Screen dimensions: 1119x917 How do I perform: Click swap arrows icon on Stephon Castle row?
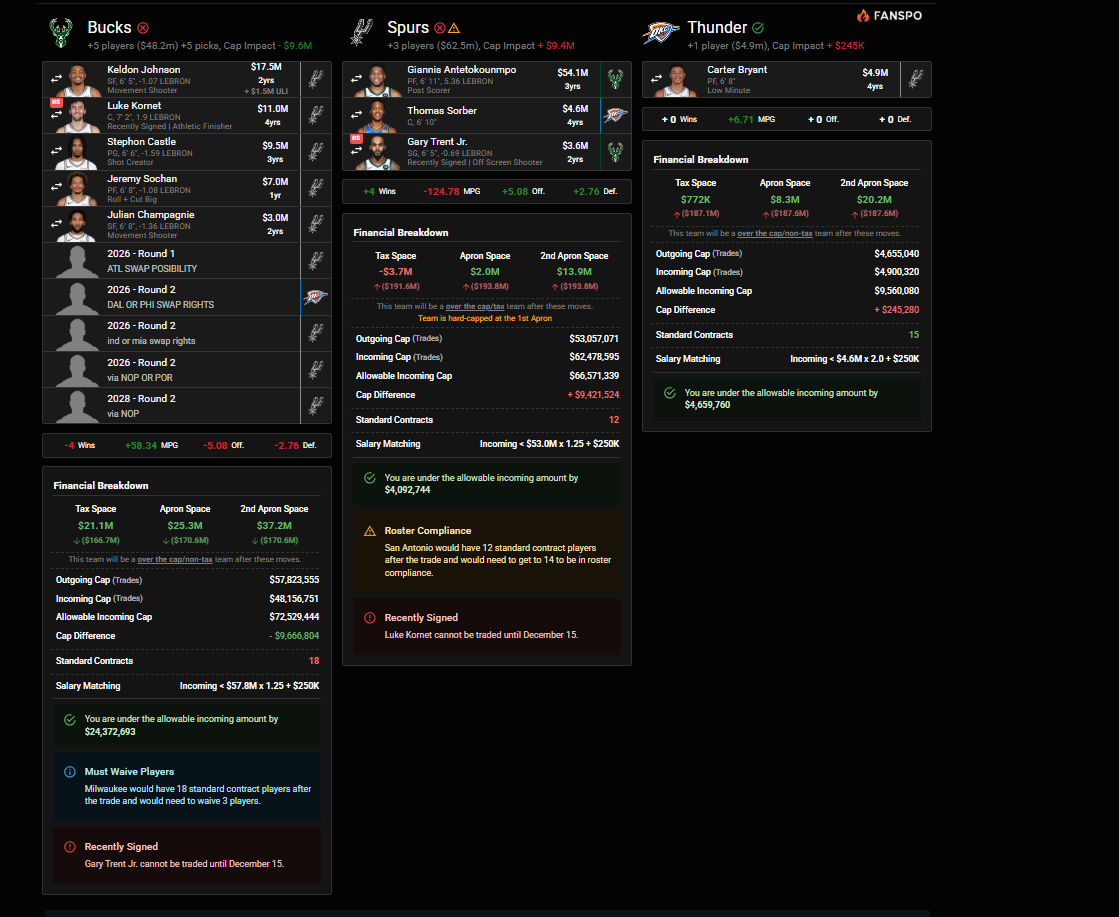pyautogui.click(x=56, y=151)
